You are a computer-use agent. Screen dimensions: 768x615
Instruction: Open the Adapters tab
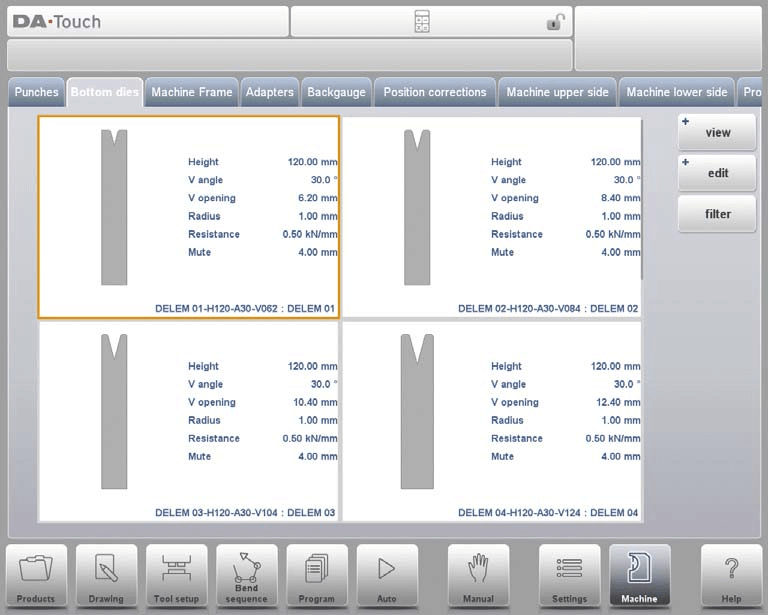pyautogui.click(x=269, y=92)
